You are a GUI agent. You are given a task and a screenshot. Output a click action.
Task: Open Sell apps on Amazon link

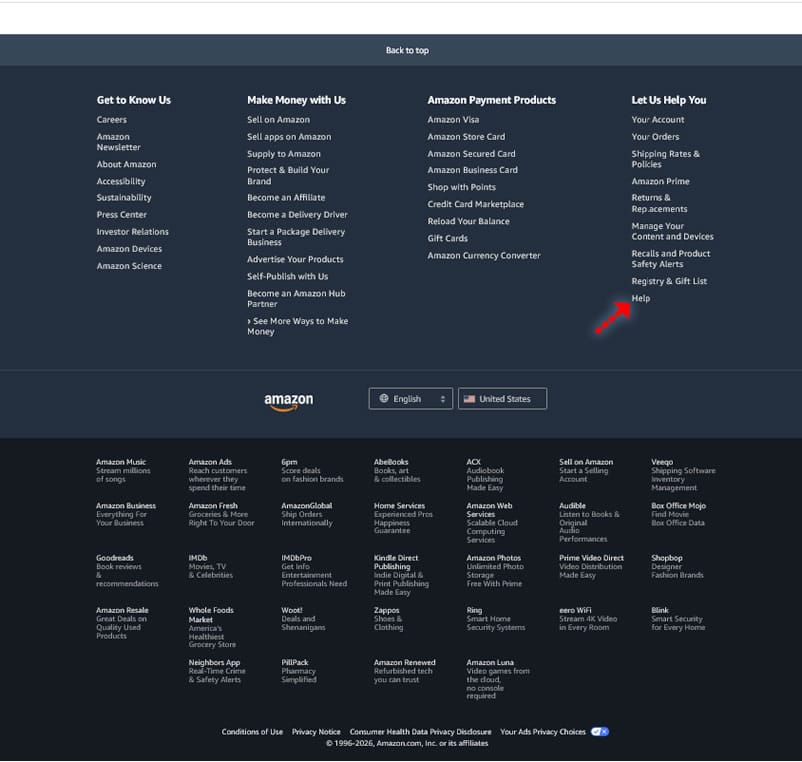tap(289, 137)
